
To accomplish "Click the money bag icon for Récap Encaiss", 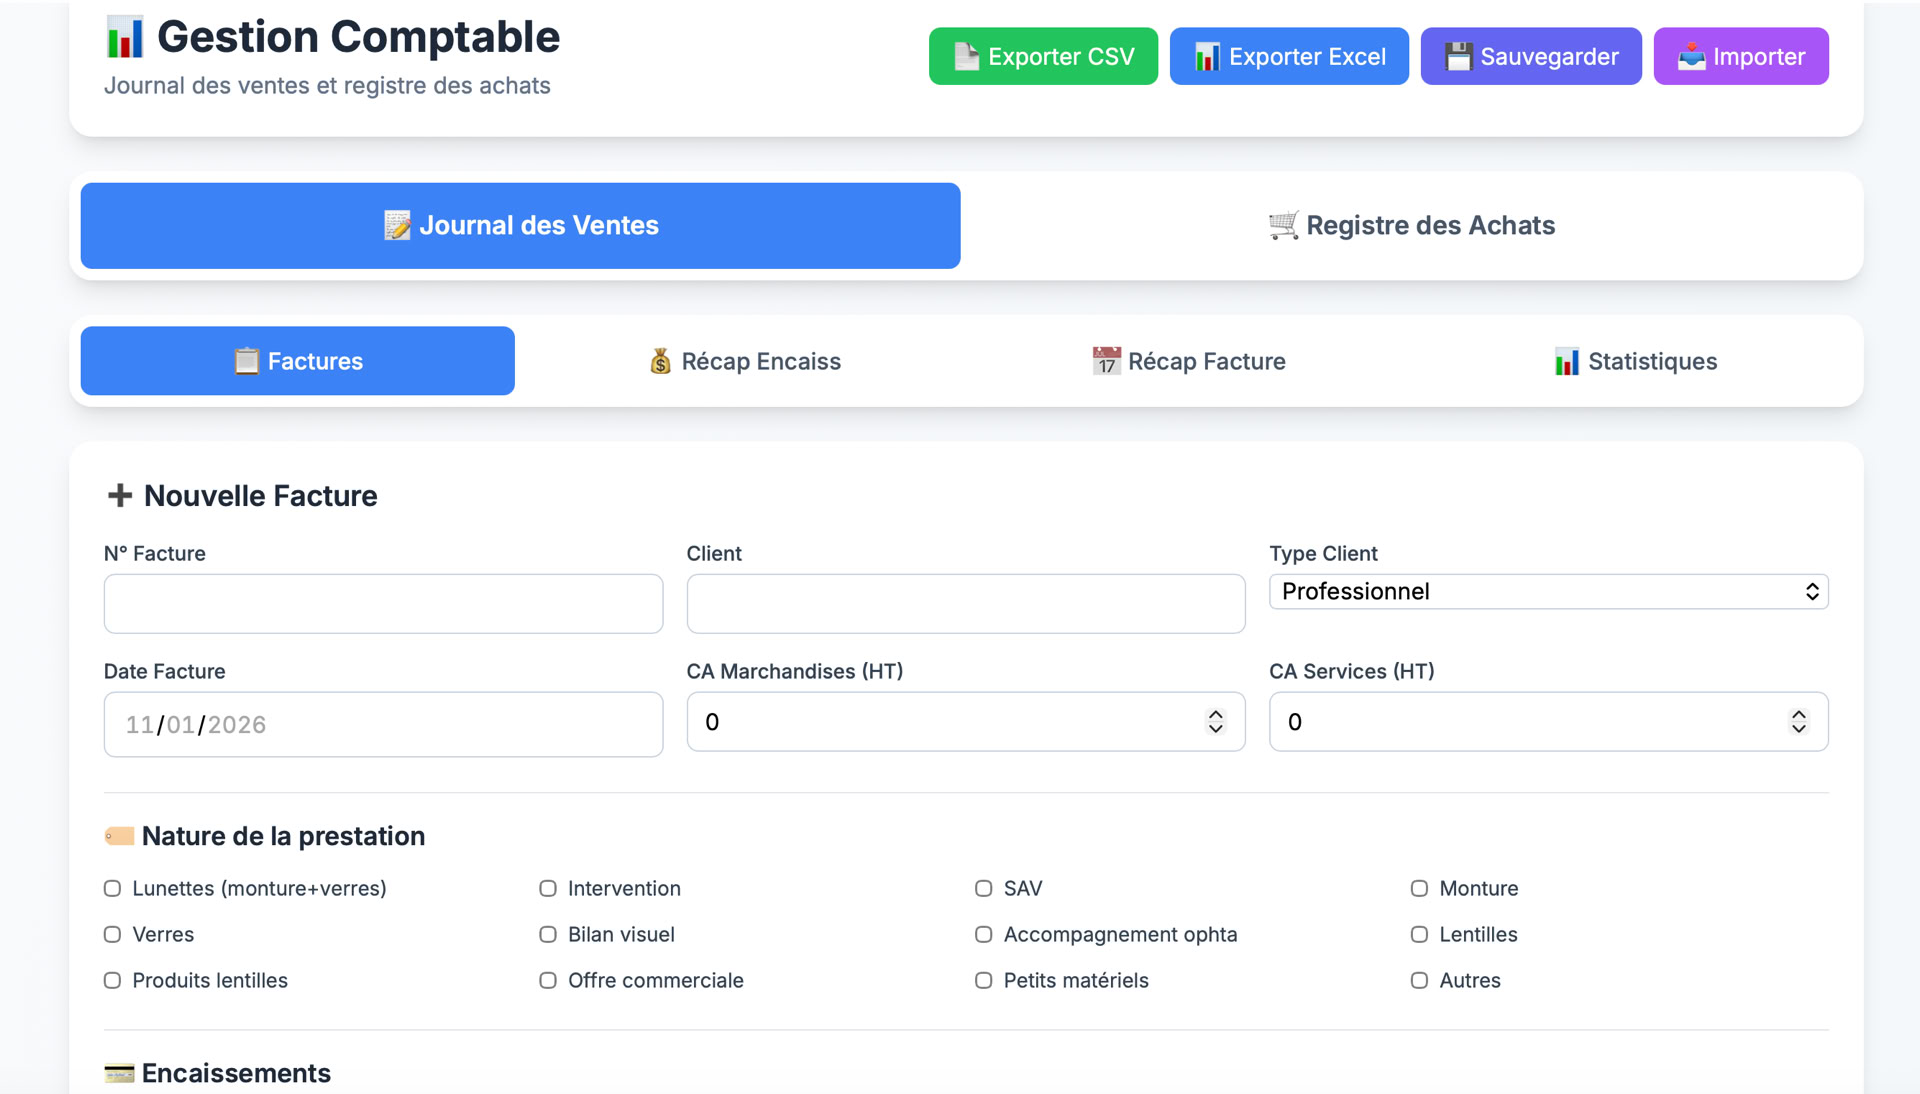I will 660,361.
